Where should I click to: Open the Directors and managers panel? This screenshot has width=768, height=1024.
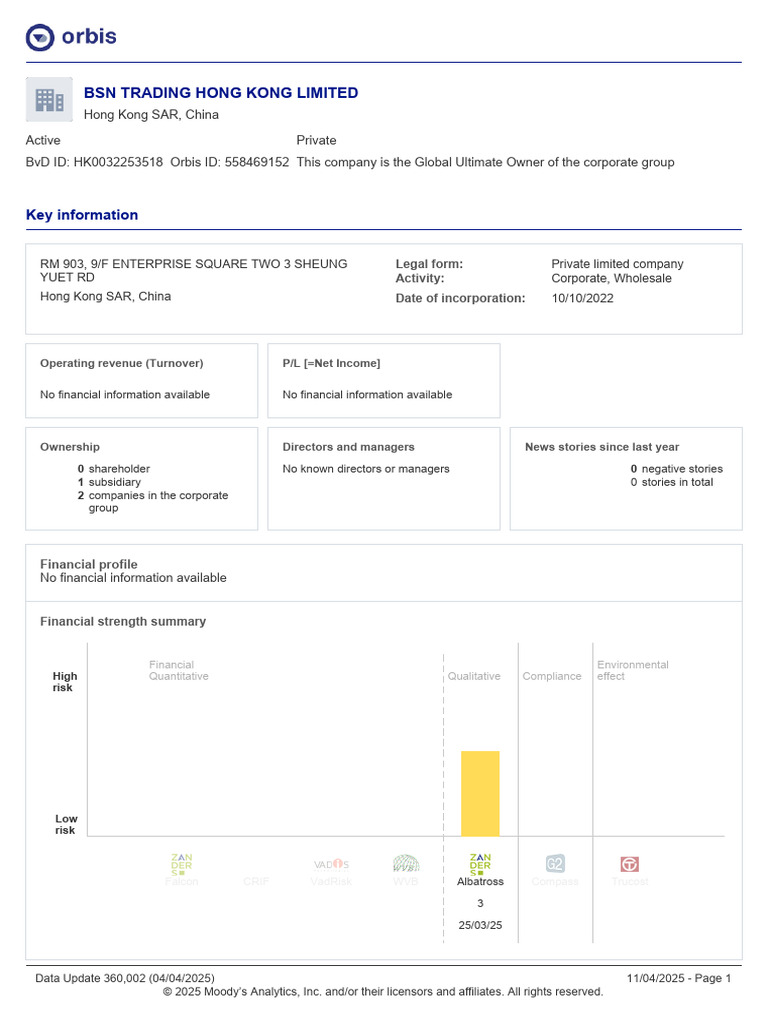384,479
